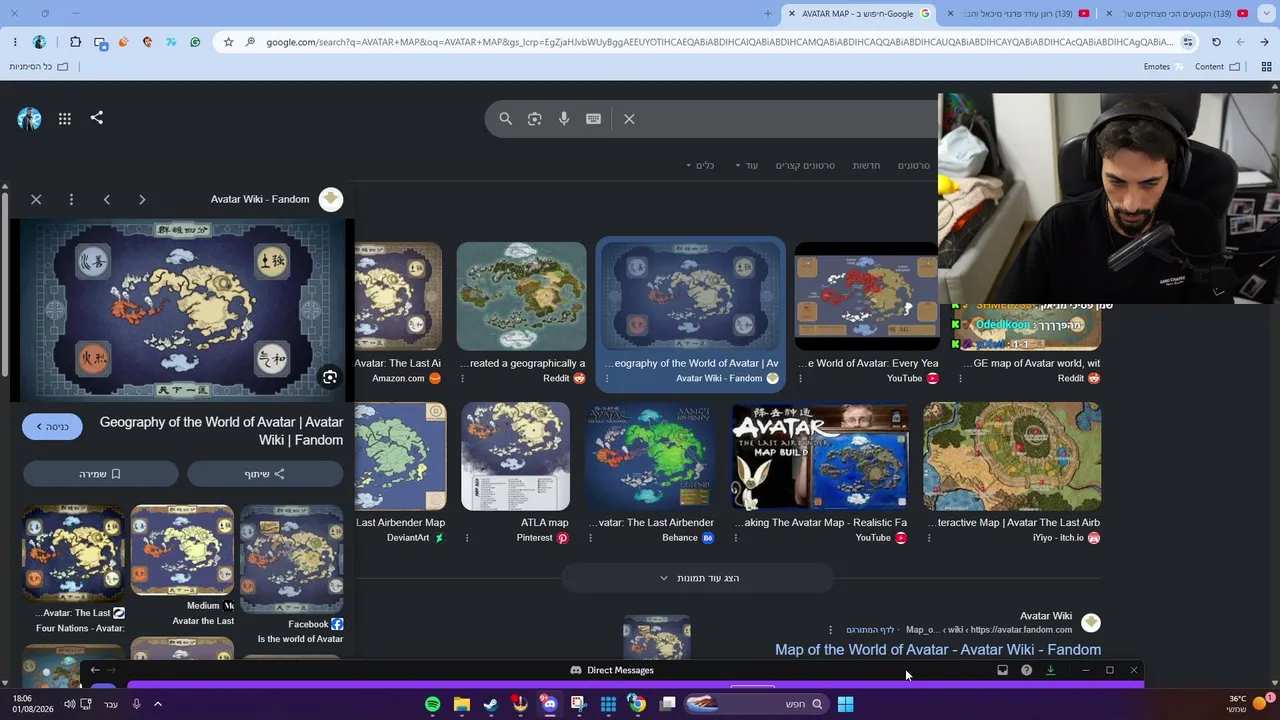Viewport: 1280px width, 720px height.
Task: Open the zoom magnifier in the address bar
Action: 249,42
